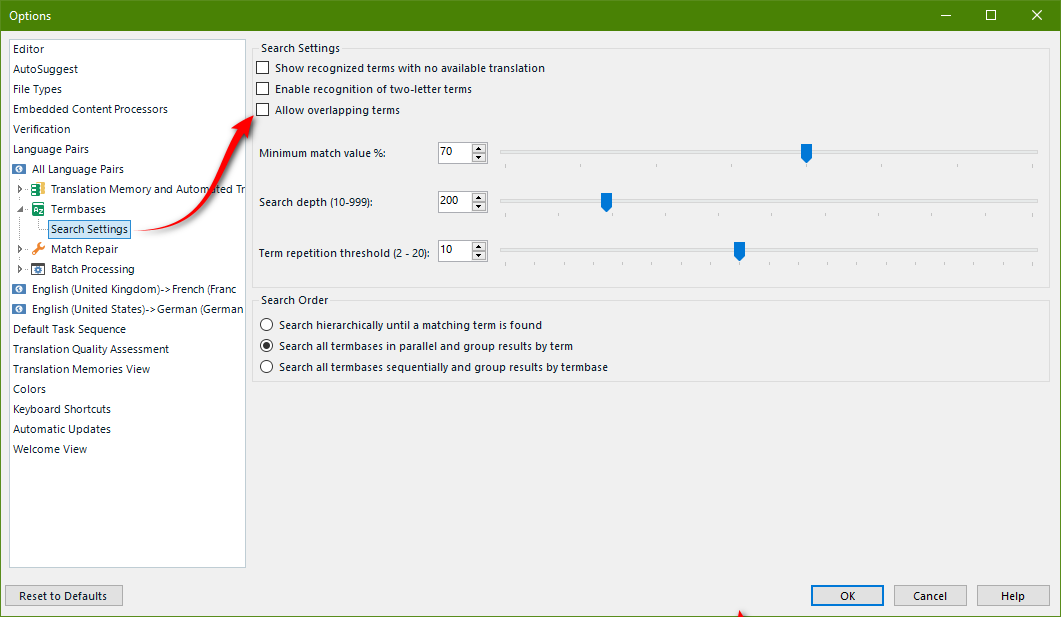The image size is (1061, 617).
Task: Increase Term repetition threshold with up arrow
Action: click(x=479, y=246)
